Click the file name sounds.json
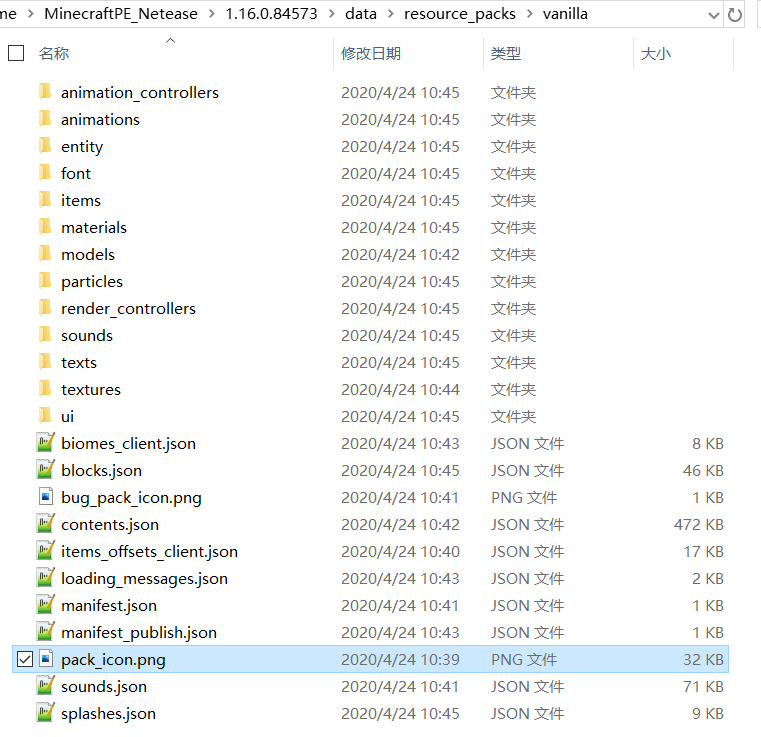 click(104, 686)
